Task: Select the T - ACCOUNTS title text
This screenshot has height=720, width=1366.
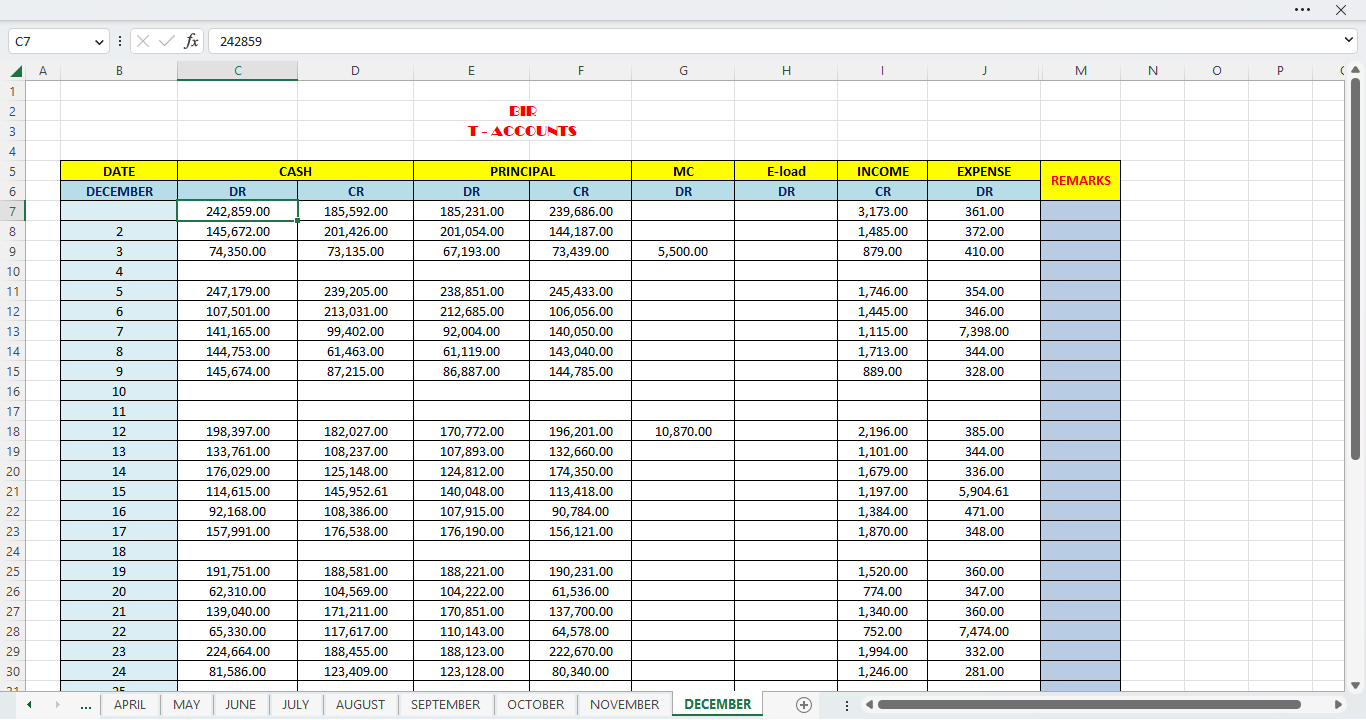Action: pos(522,131)
